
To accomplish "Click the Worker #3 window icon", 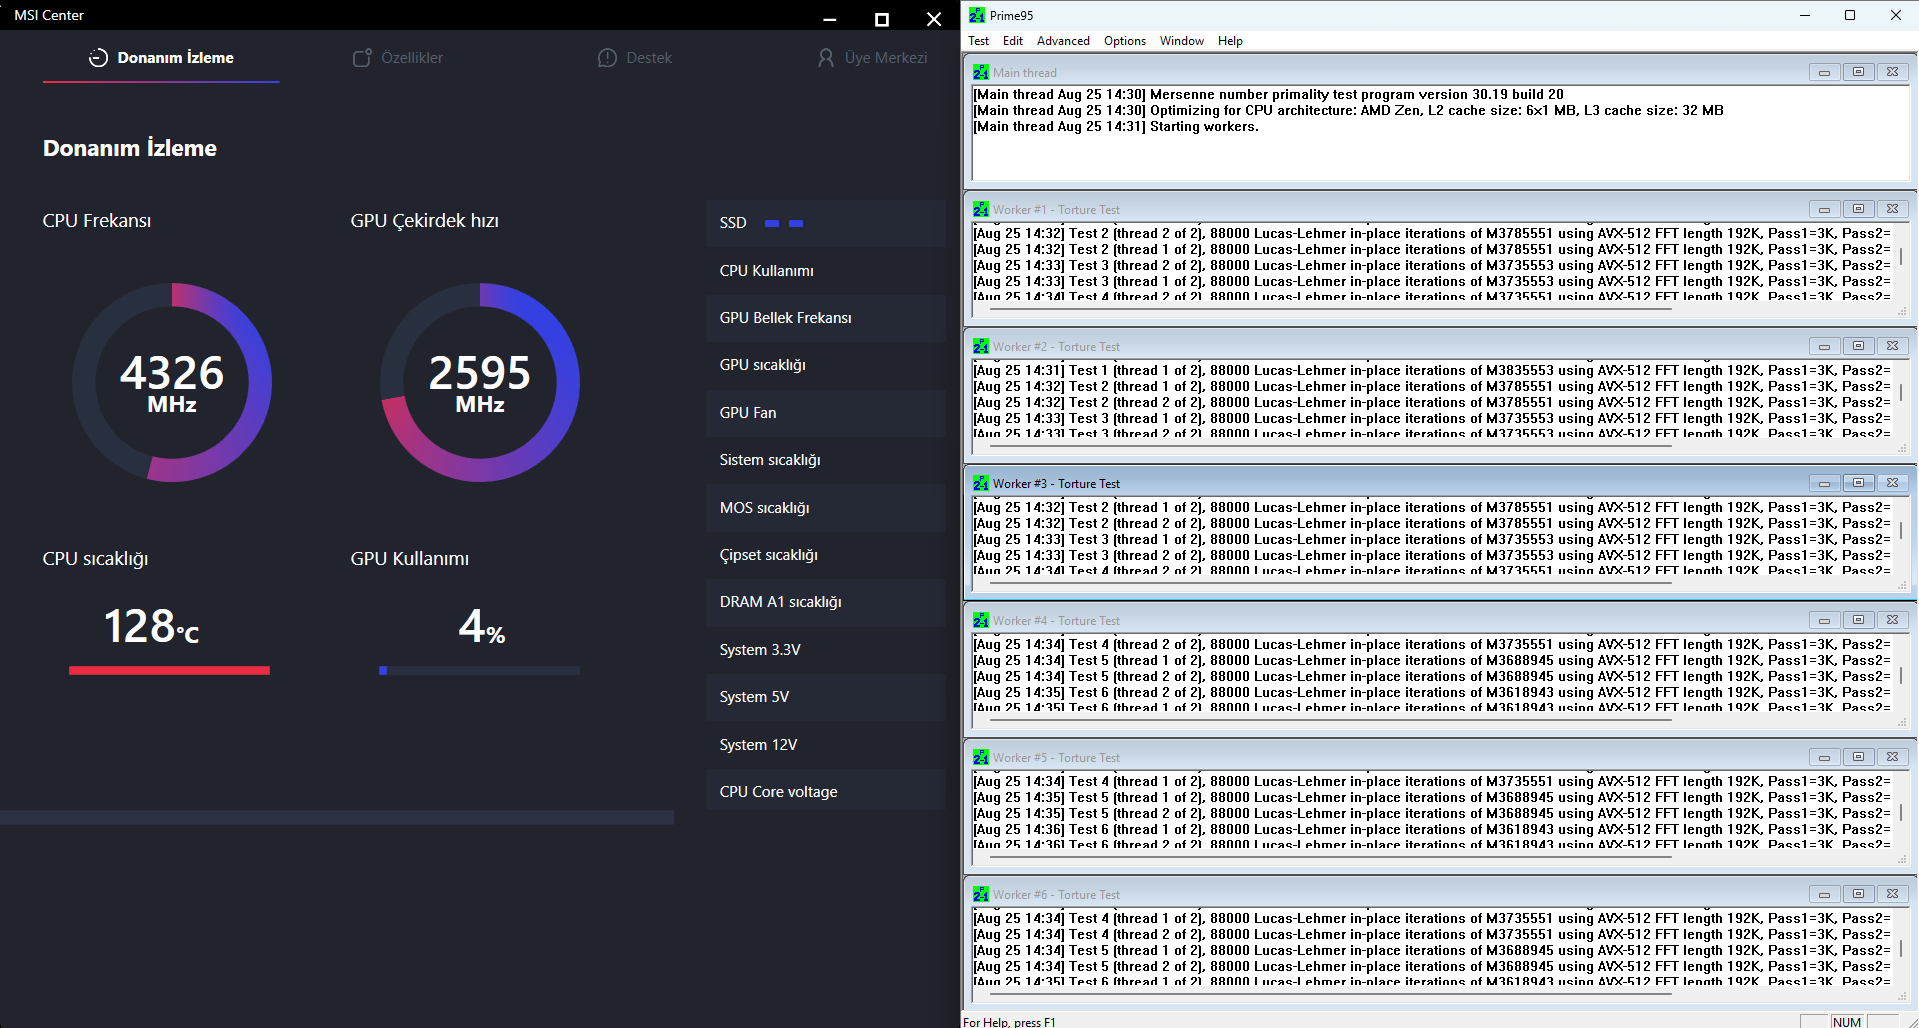I will click(981, 483).
